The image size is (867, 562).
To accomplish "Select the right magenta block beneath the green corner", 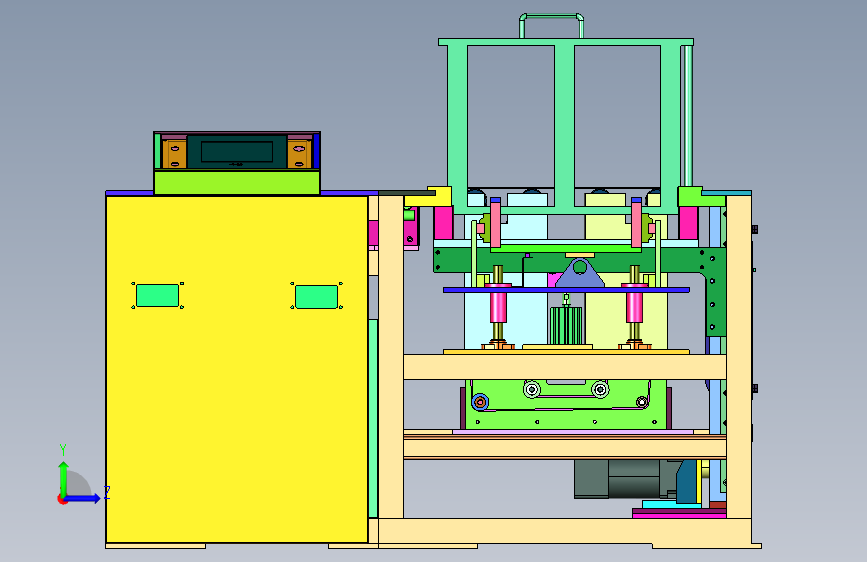I will tap(688, 222).
